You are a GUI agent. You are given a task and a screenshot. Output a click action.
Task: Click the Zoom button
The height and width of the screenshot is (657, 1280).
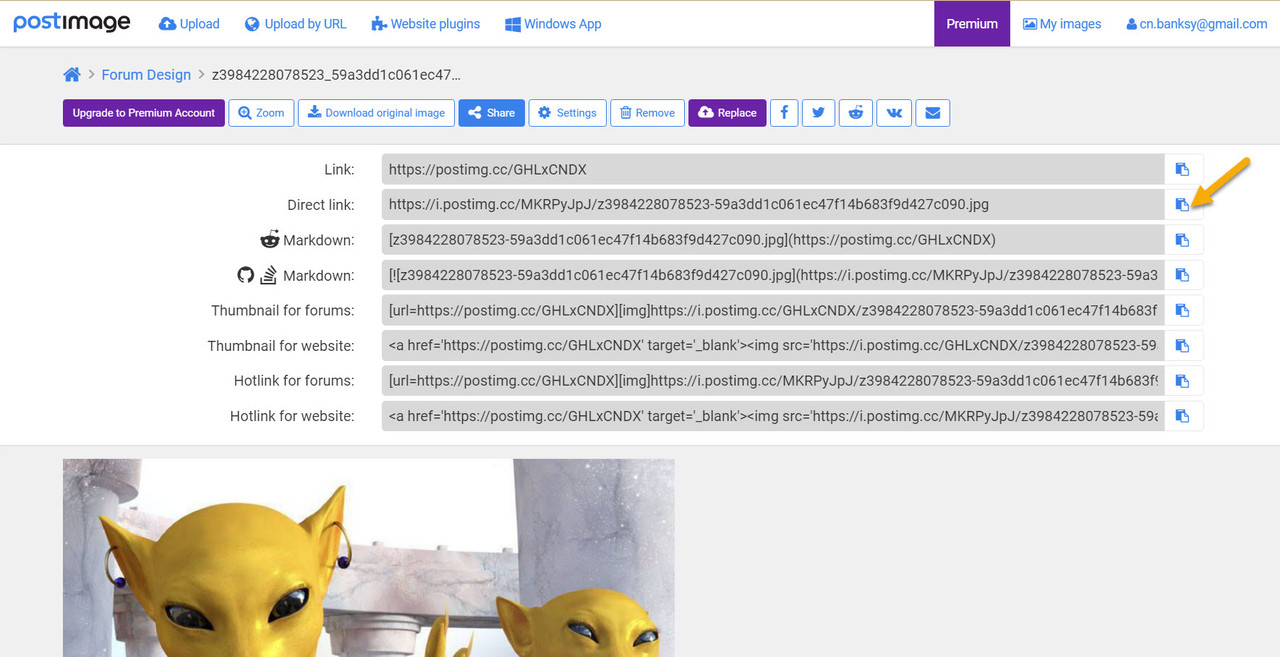[x=261, y=113]
